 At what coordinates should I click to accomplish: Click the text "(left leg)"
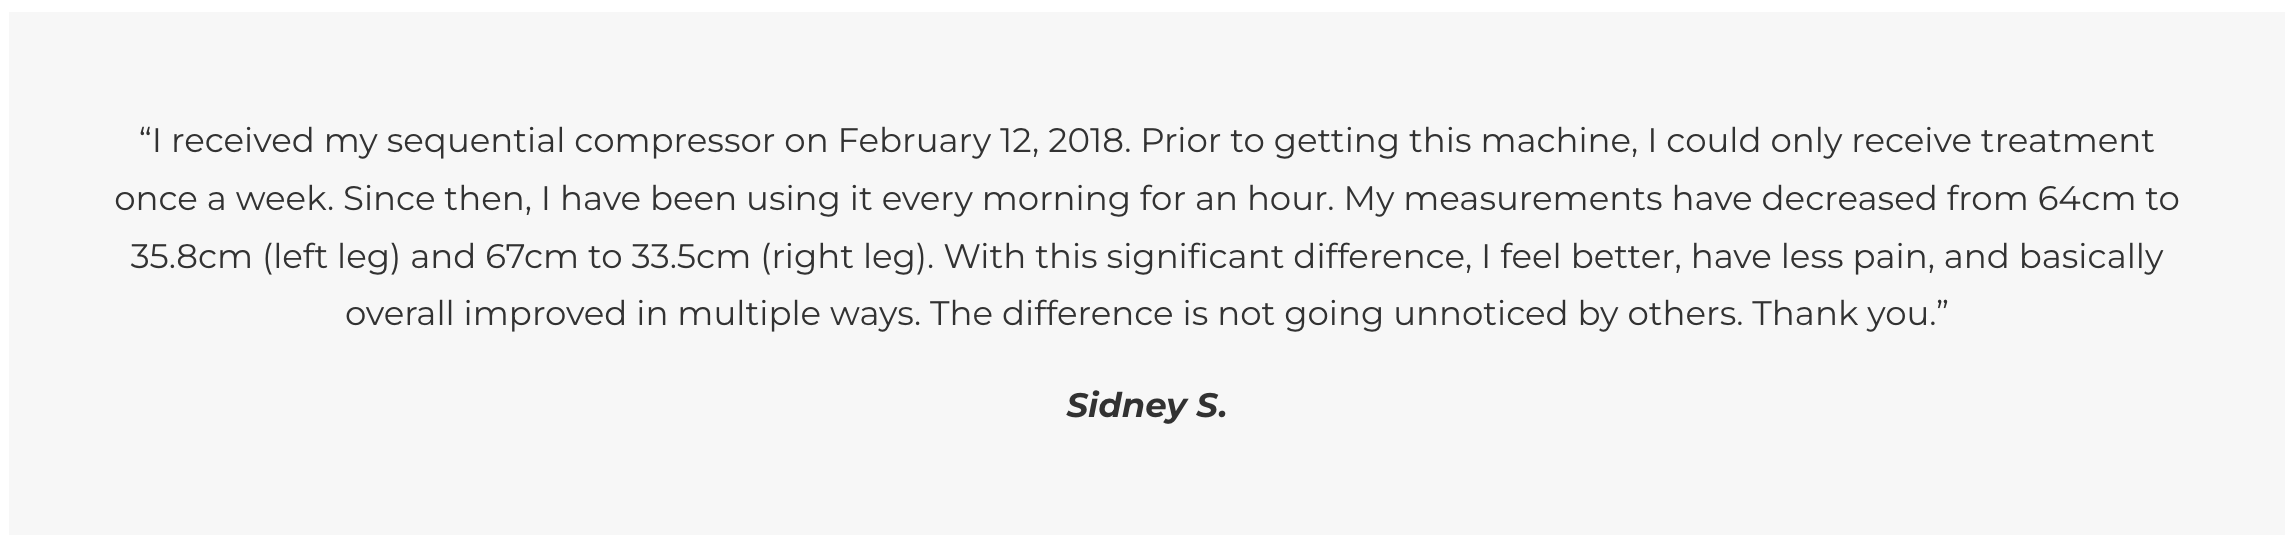point(331,257)
